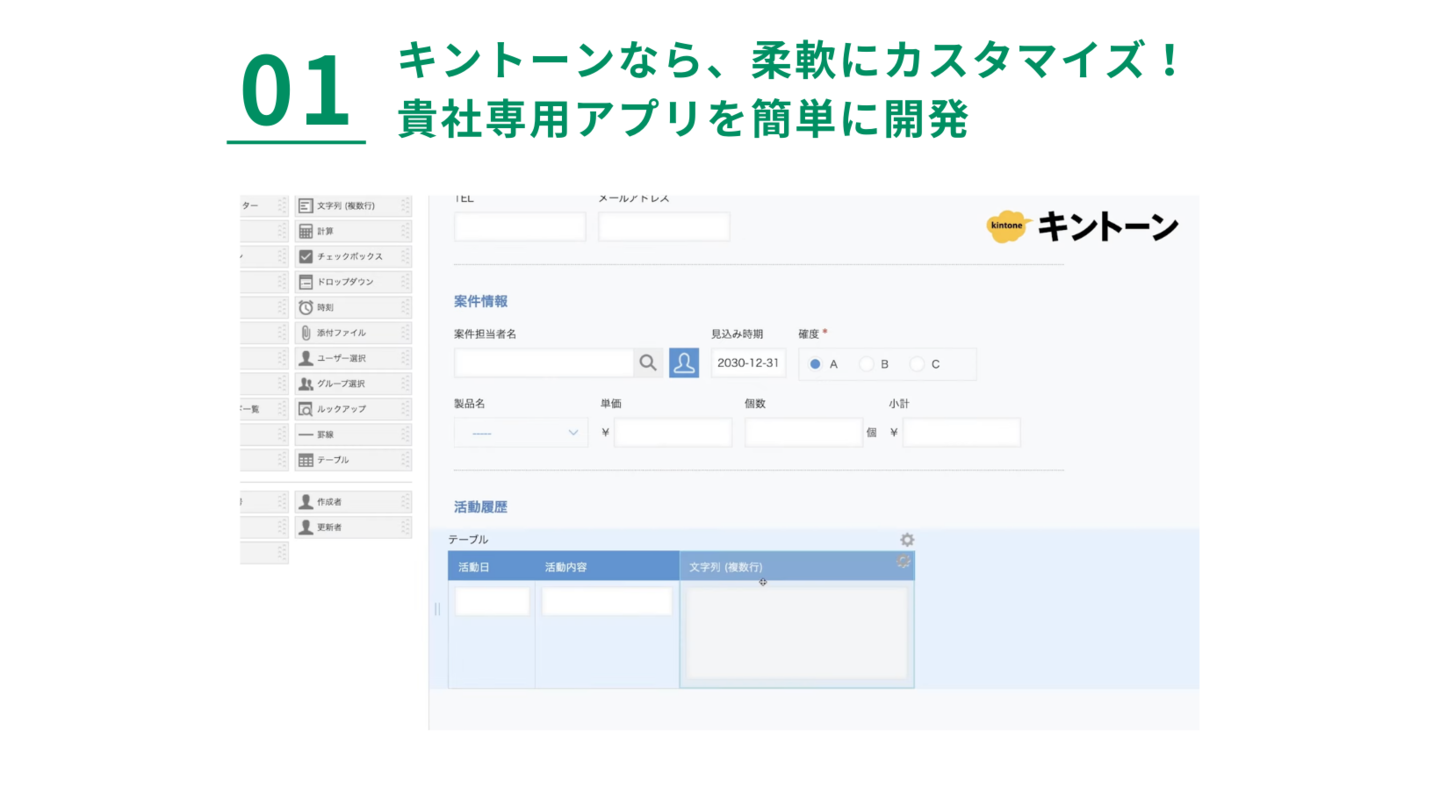Select radio button A under 確度
The width and height of the screenshot is (1440, 811).
(x=815, y=364)
